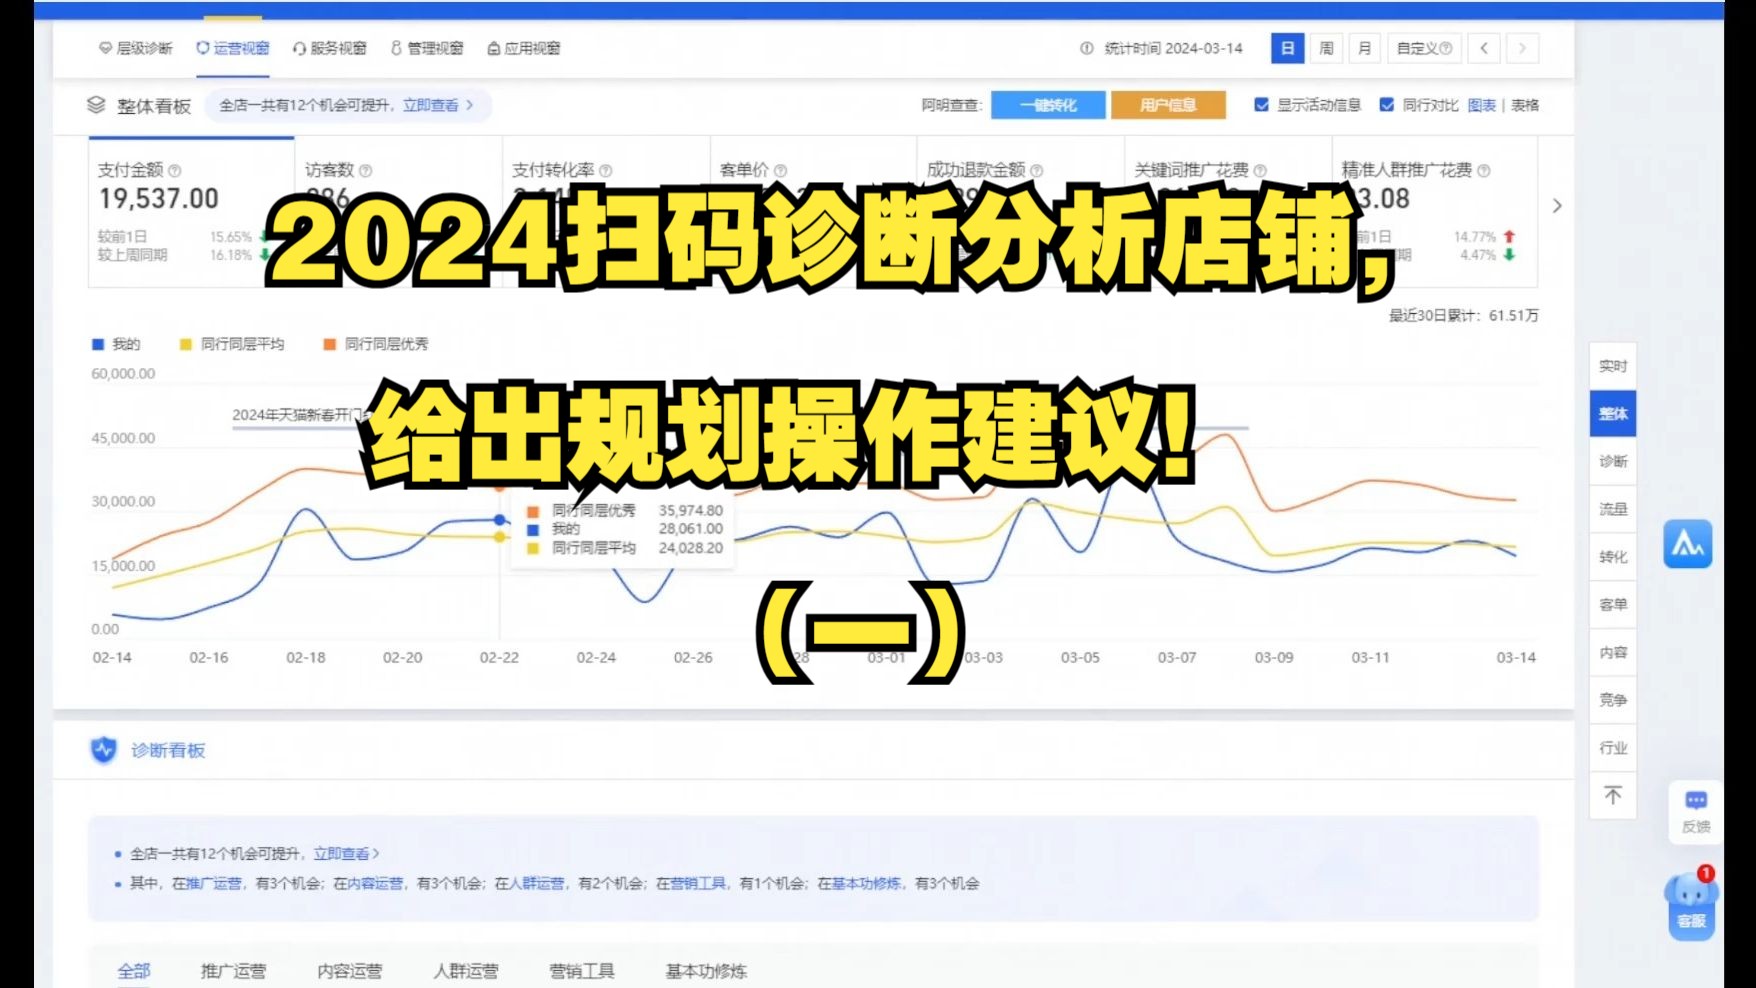Go to previous date with left arrow
The height and width of the screenshot is (988, 1756).
[x=1484, y=48]
